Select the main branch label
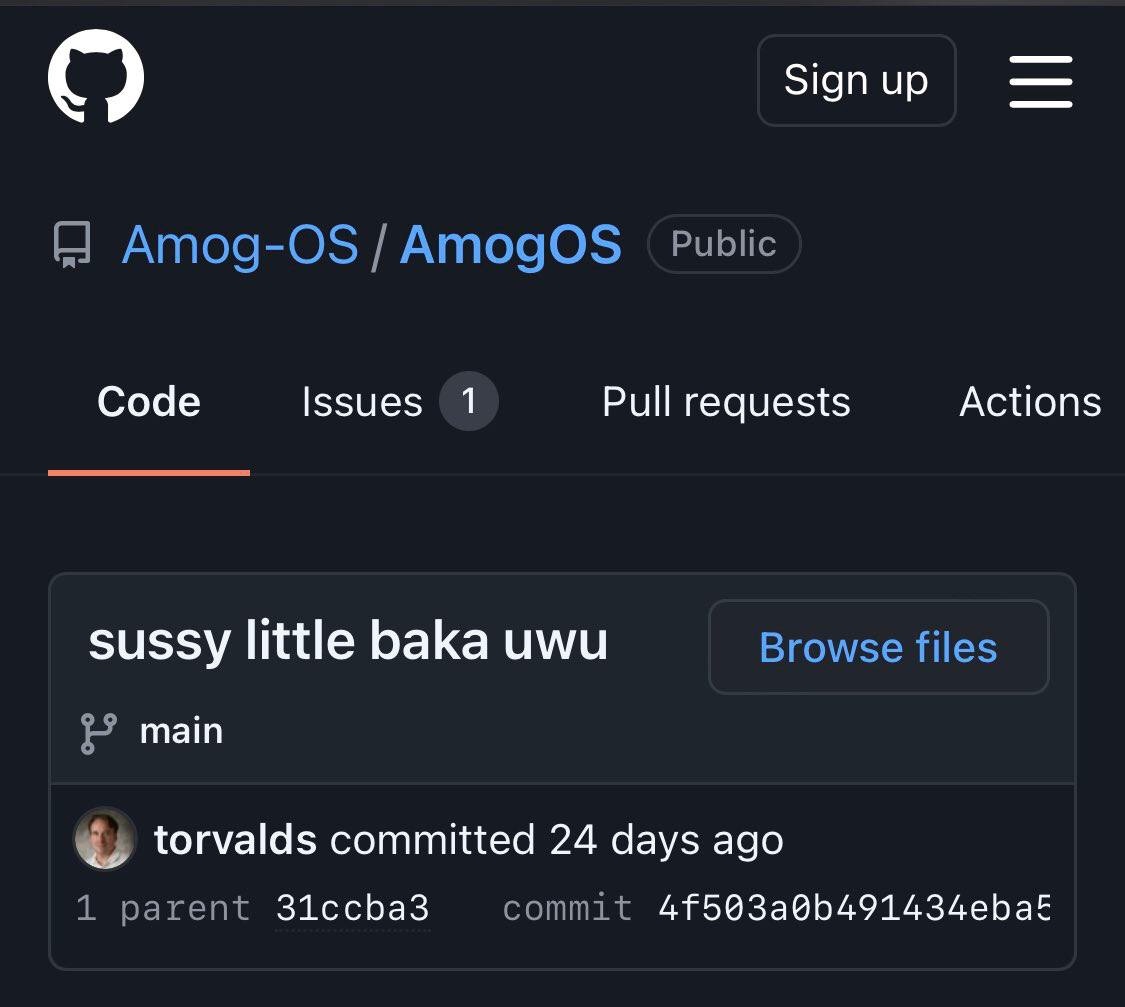Image resolution: width=1125 pixels, height=1007 pixels. click(x=181, y=731)
